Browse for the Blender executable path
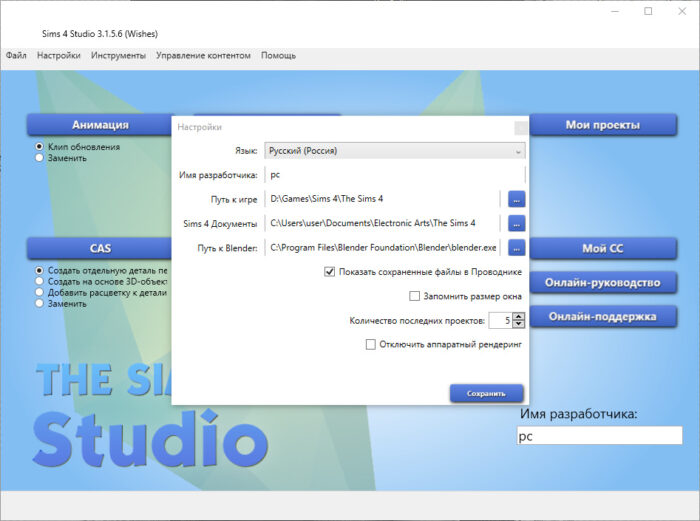700x521 pixels. [517, 248]
